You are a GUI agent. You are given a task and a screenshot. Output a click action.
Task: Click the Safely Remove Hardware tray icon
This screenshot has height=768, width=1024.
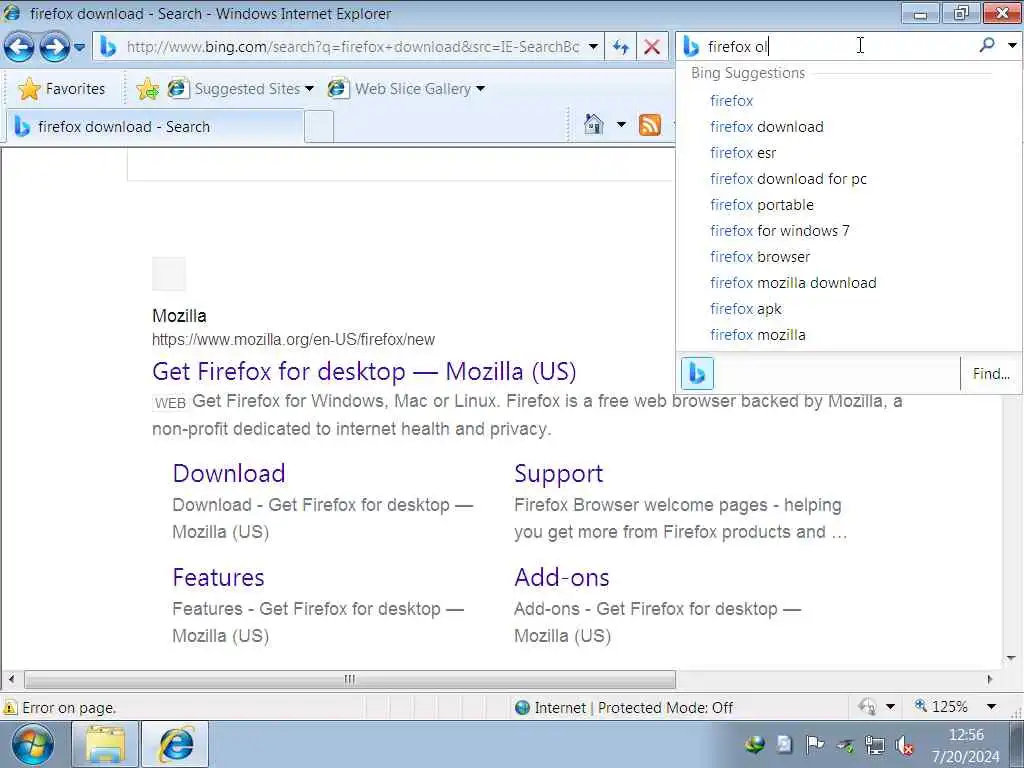[845, 745]
